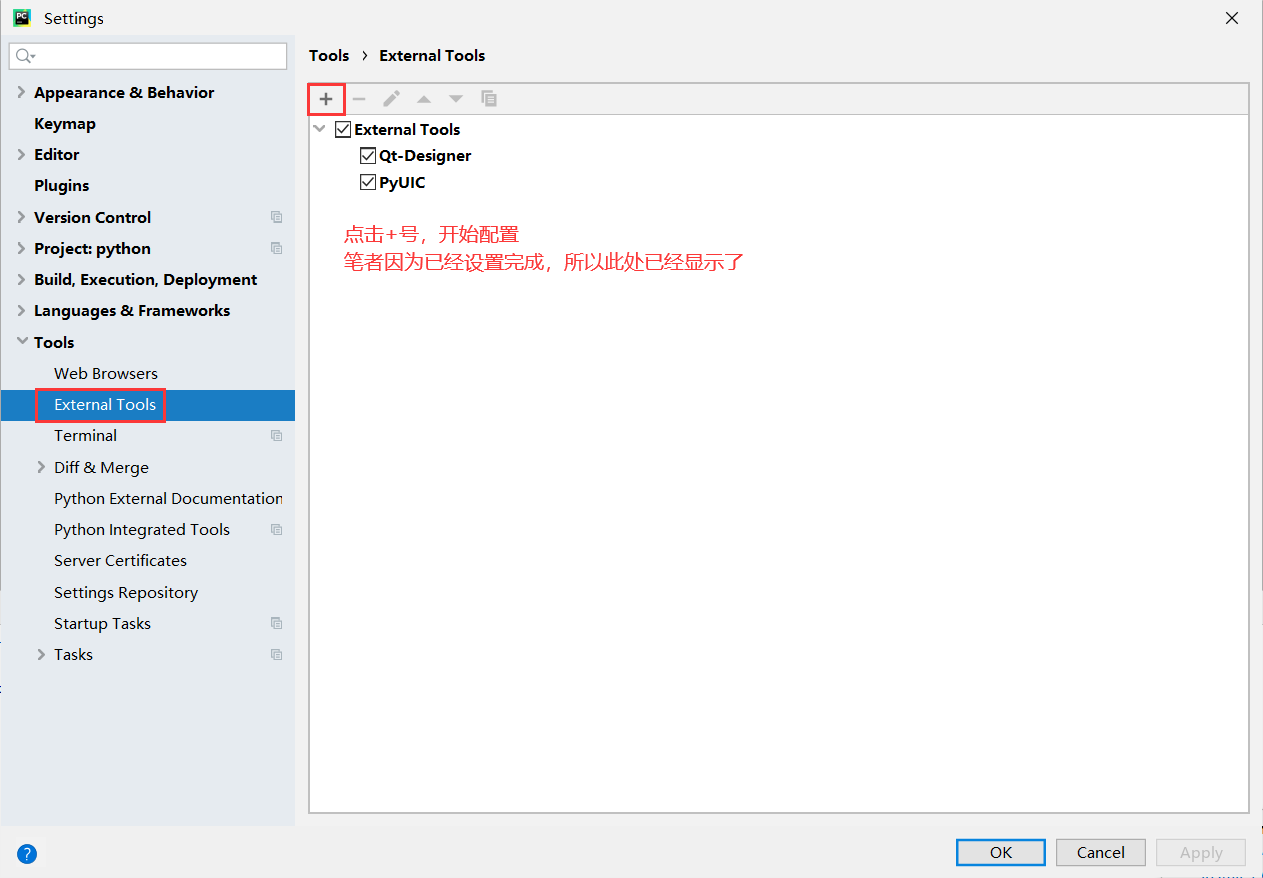Screen dimensions: 1263x878
Task: Open Terminal settings page
Action: [86, 436]
